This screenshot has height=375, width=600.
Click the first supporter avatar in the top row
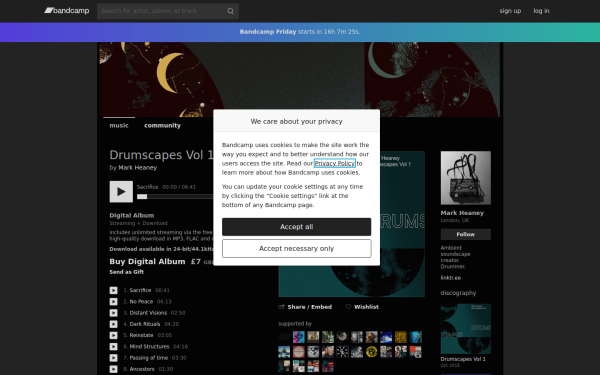tap(284, 337)
